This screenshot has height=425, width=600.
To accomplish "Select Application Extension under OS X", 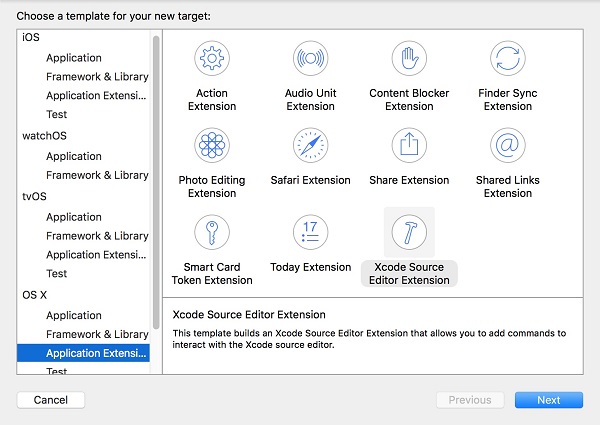I will pos(96,352).
